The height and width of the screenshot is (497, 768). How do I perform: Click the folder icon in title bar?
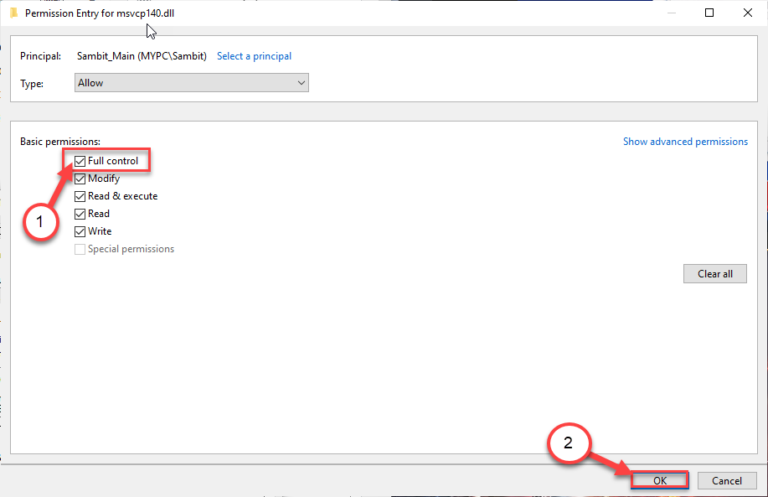tap(14, 13)
